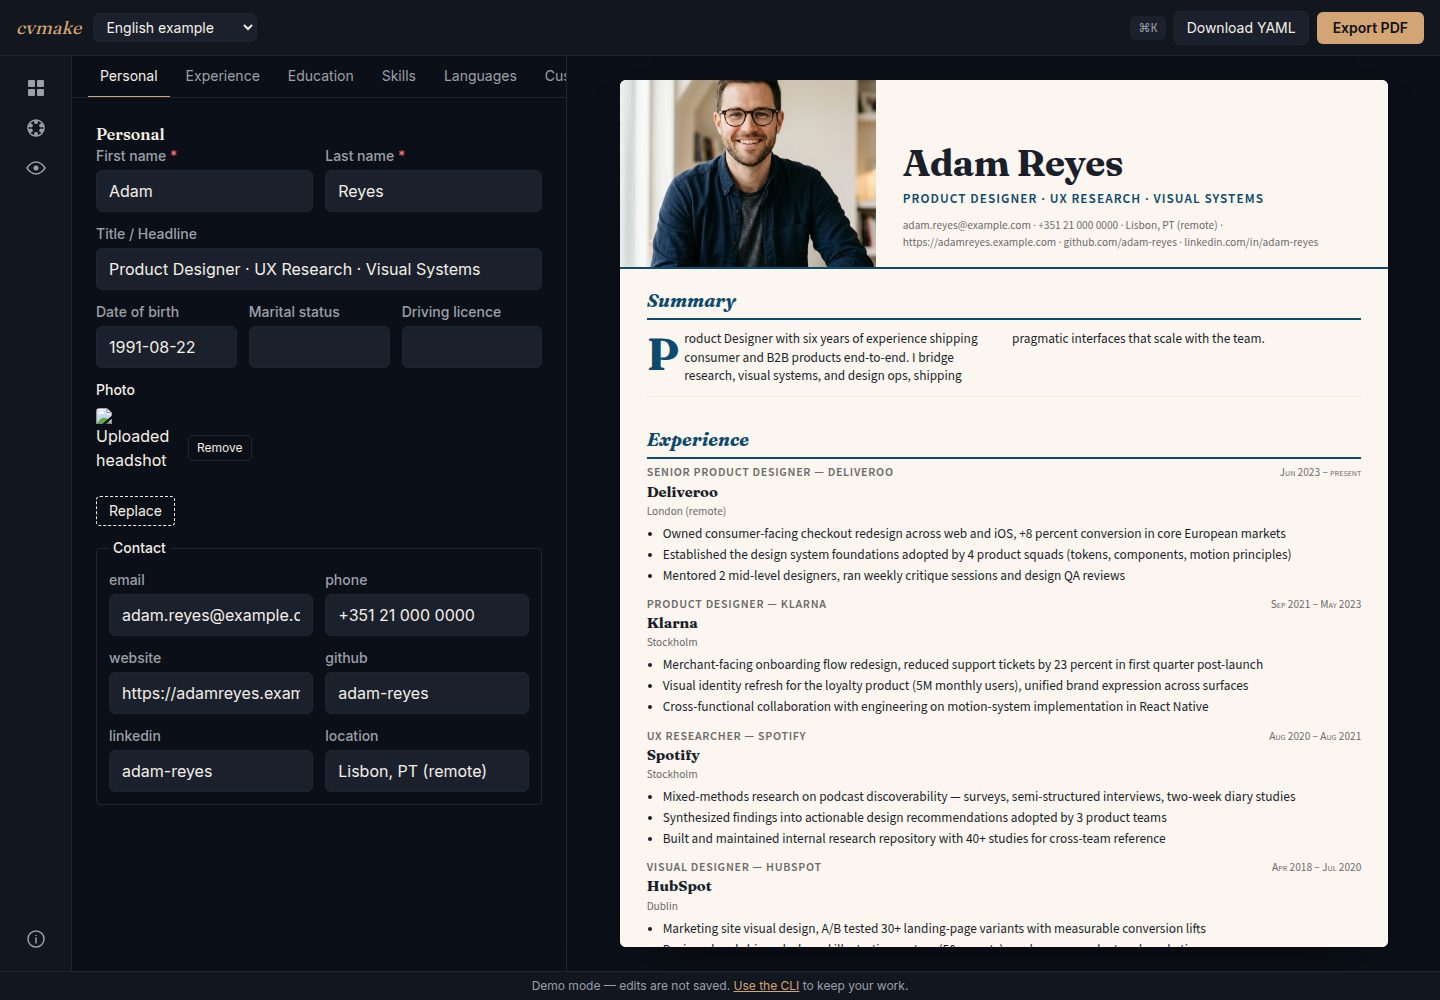This screenshot has width=1440, height=1000.
Task: Edit the location contact field
Action: point(427,771)
